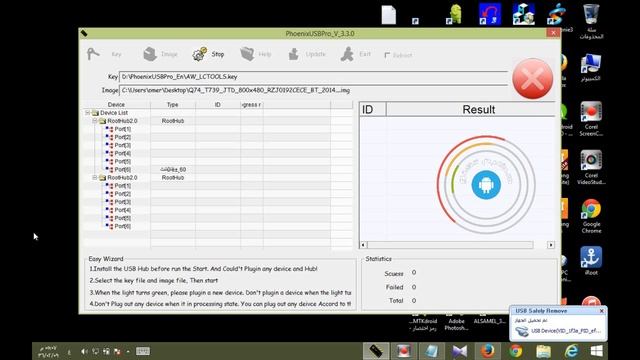Toggle the Reboot checkbox
The image size is (640, 360).
pos(387,55)
